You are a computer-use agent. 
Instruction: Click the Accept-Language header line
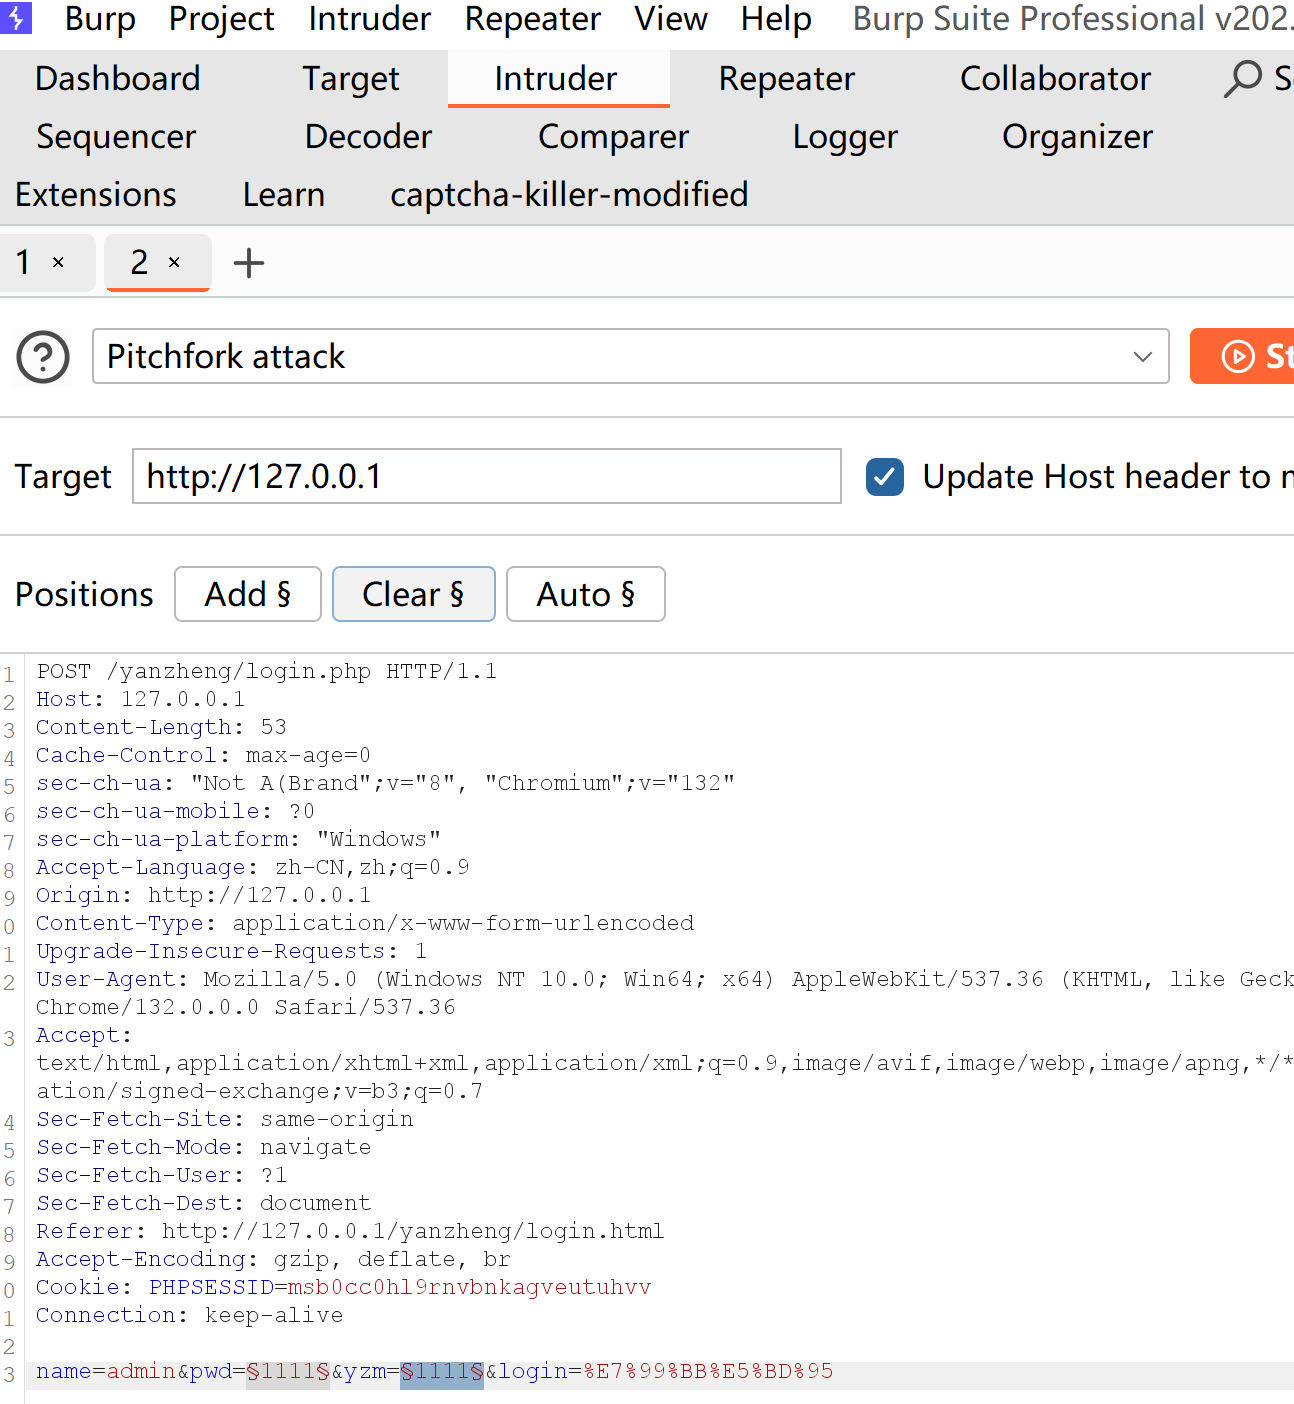pyautogui.click(x=253, y=867)
